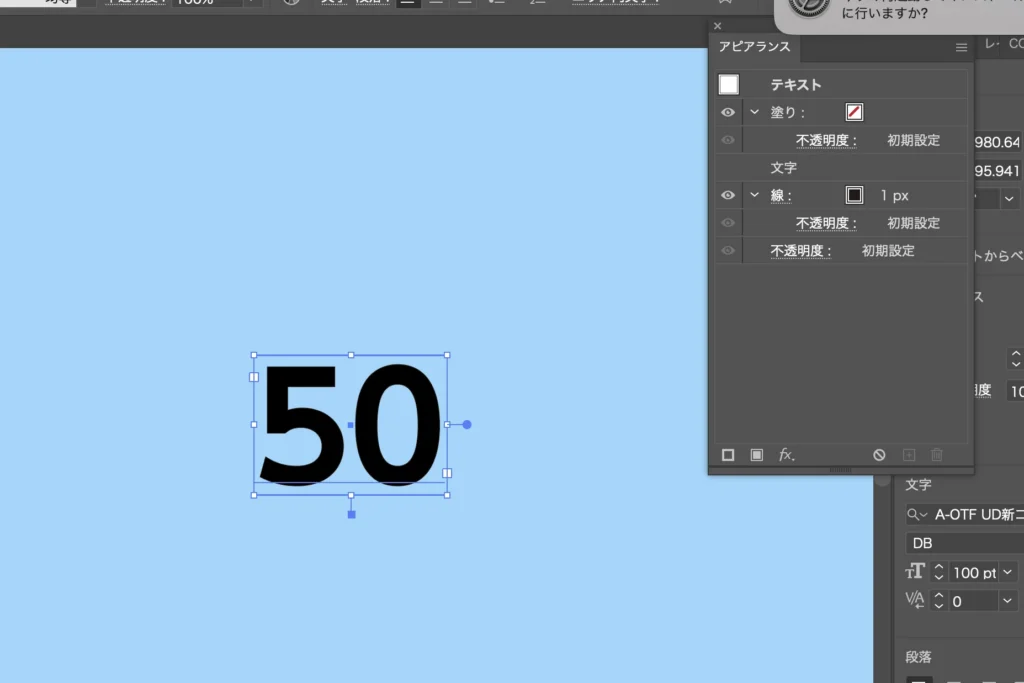Click the font search magnifier icon
Image resolution: width=1024 pixels, height=683 pixels.
[x=916, y=515]
